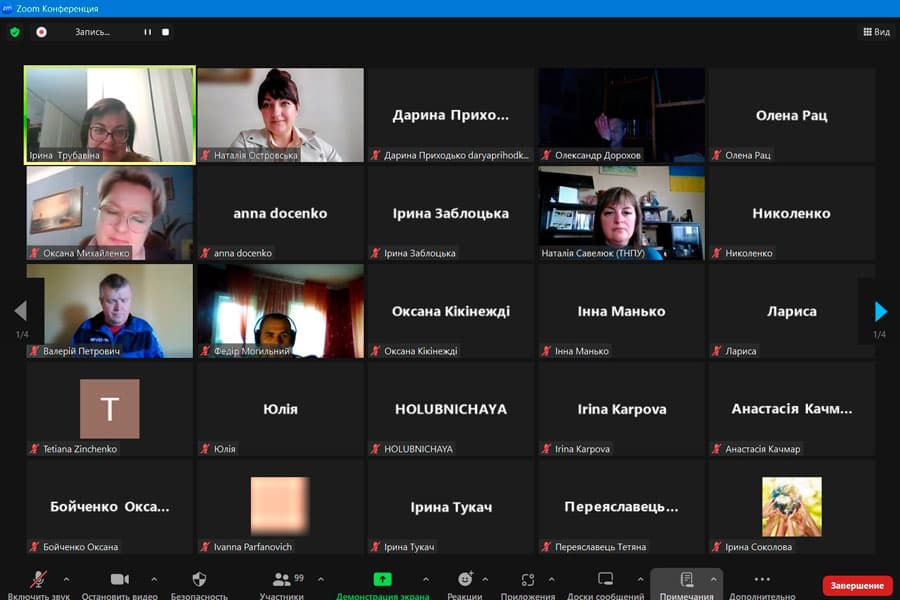Click the Оксана Кікінежді large name text
900x600 pixels.
(451, 311)
